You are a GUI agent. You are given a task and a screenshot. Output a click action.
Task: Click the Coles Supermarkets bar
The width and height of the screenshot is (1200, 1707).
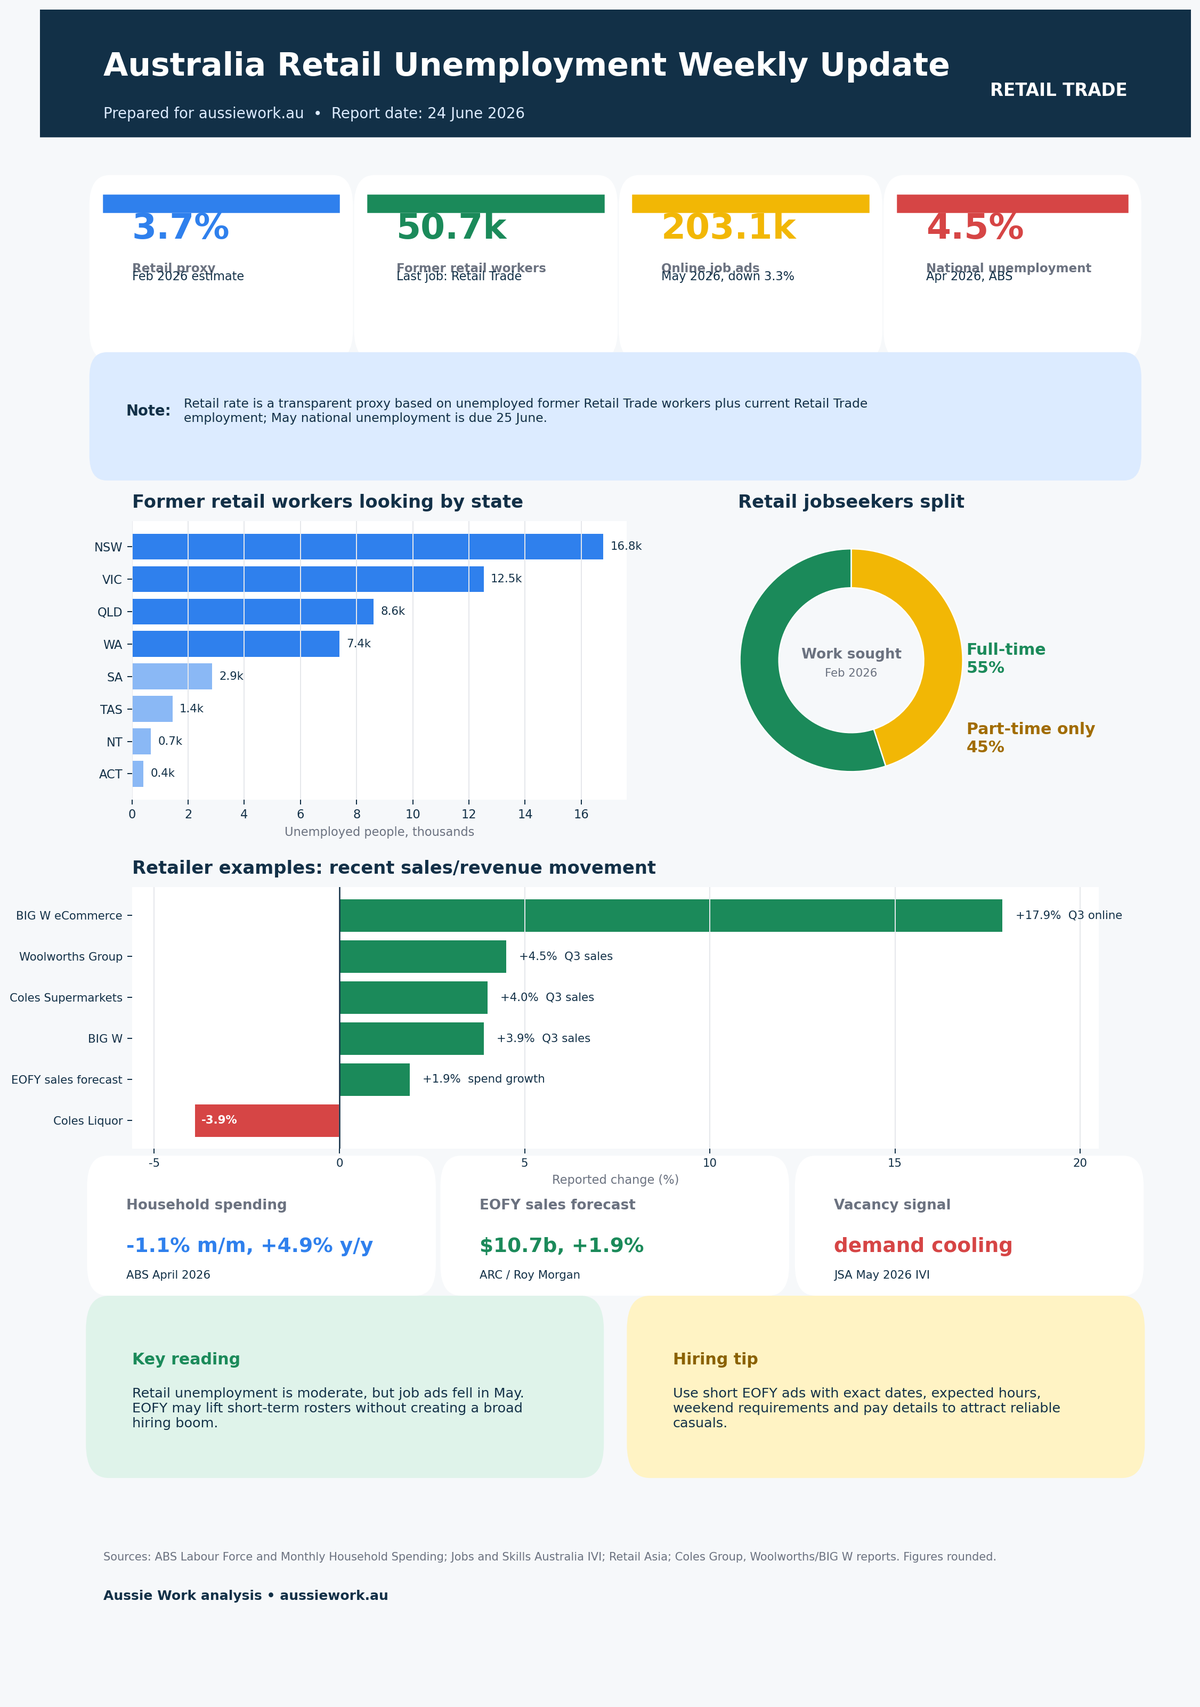pyautogui.click(x=414, y=998)
